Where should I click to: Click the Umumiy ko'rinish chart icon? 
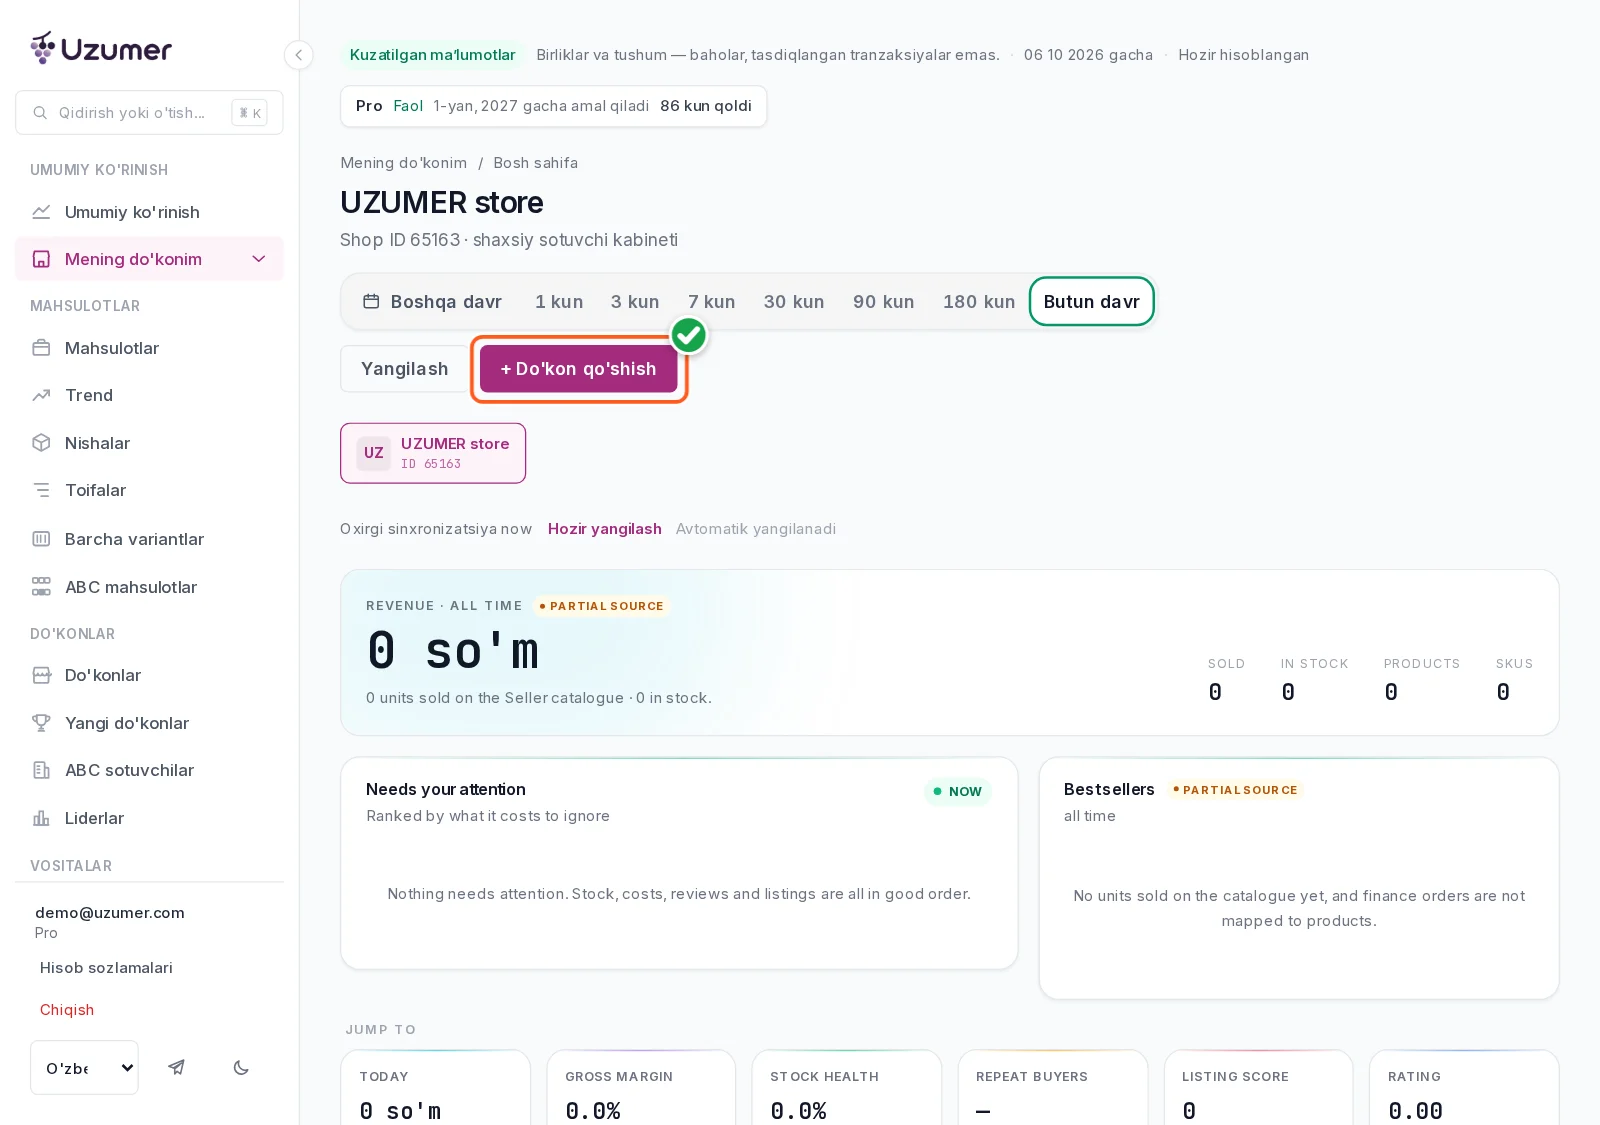(41, 212)
